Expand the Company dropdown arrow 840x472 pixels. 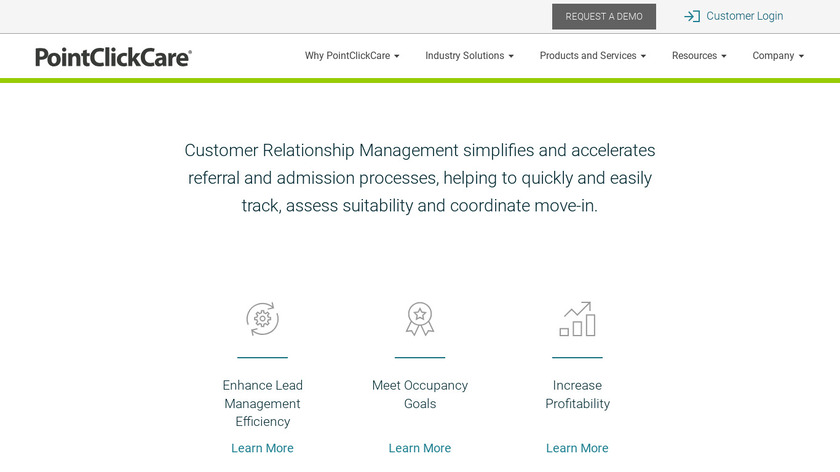coord(801,56)
